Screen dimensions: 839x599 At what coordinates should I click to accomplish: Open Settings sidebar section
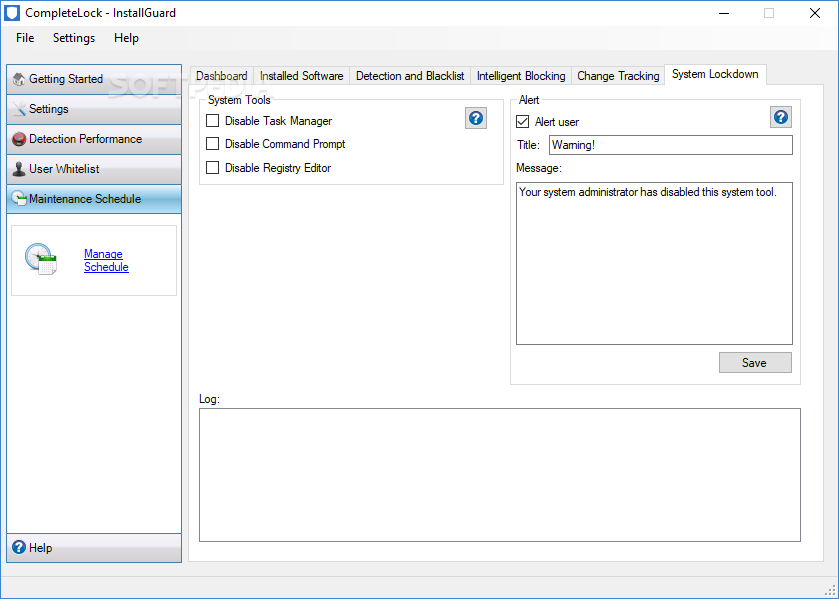94,109
